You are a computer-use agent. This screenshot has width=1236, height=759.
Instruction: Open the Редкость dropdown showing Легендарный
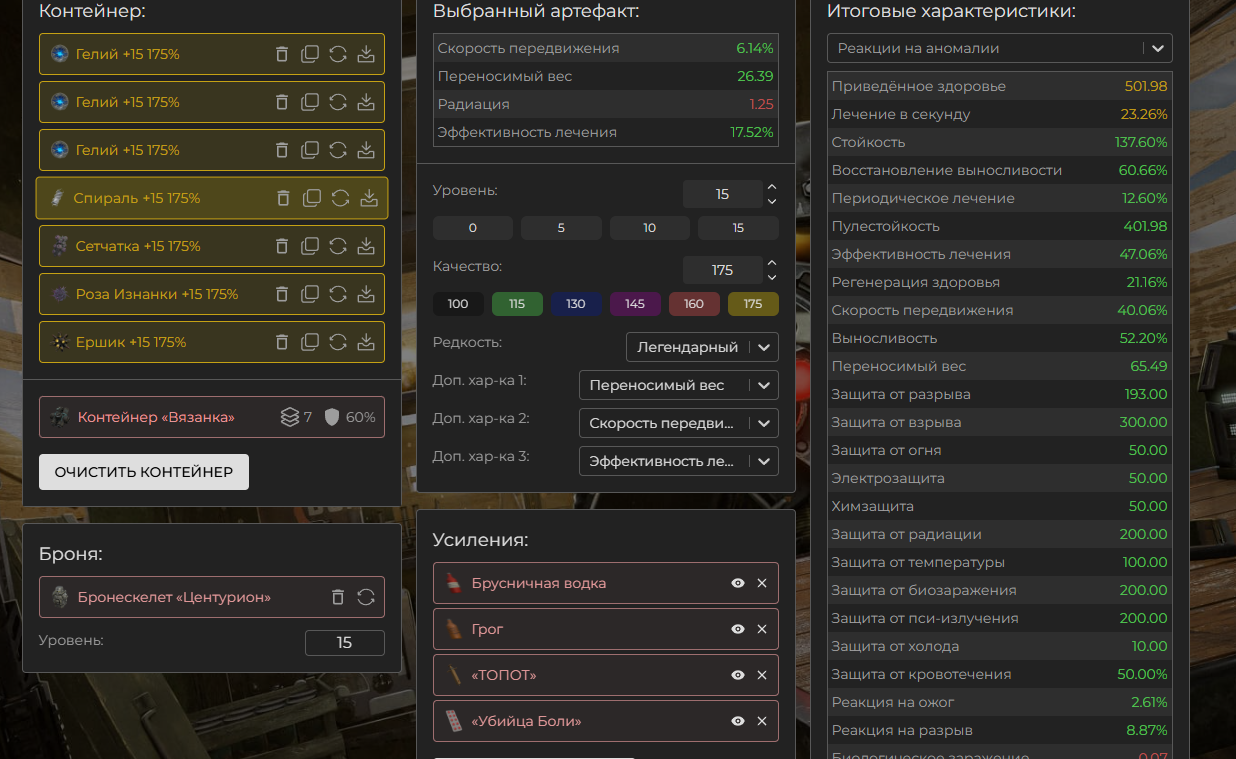(701, 347)
